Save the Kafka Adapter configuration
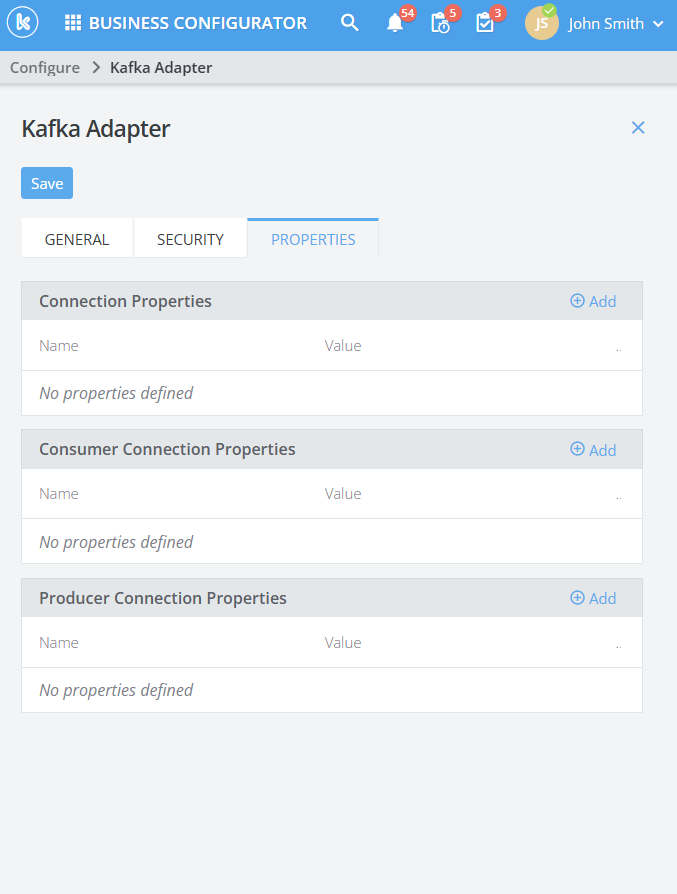Screen dimensions: 677x894 [x=47, y=183]
